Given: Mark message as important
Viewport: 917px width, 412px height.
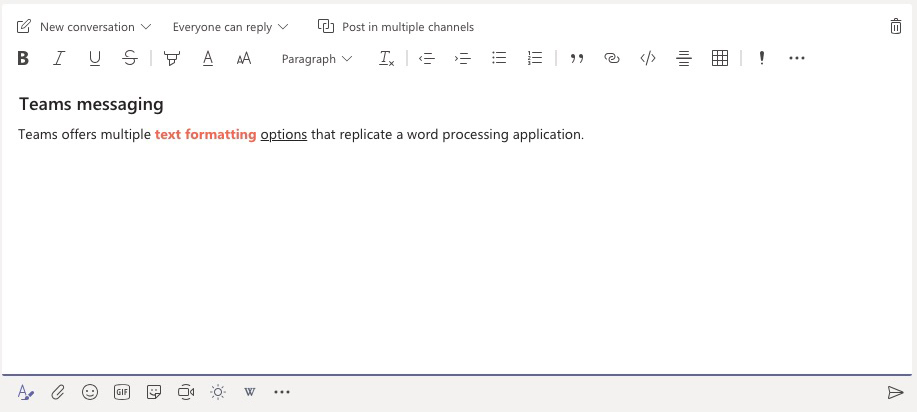Looking at the screenshot, I should pyautogui.click(x=761, y=58).
